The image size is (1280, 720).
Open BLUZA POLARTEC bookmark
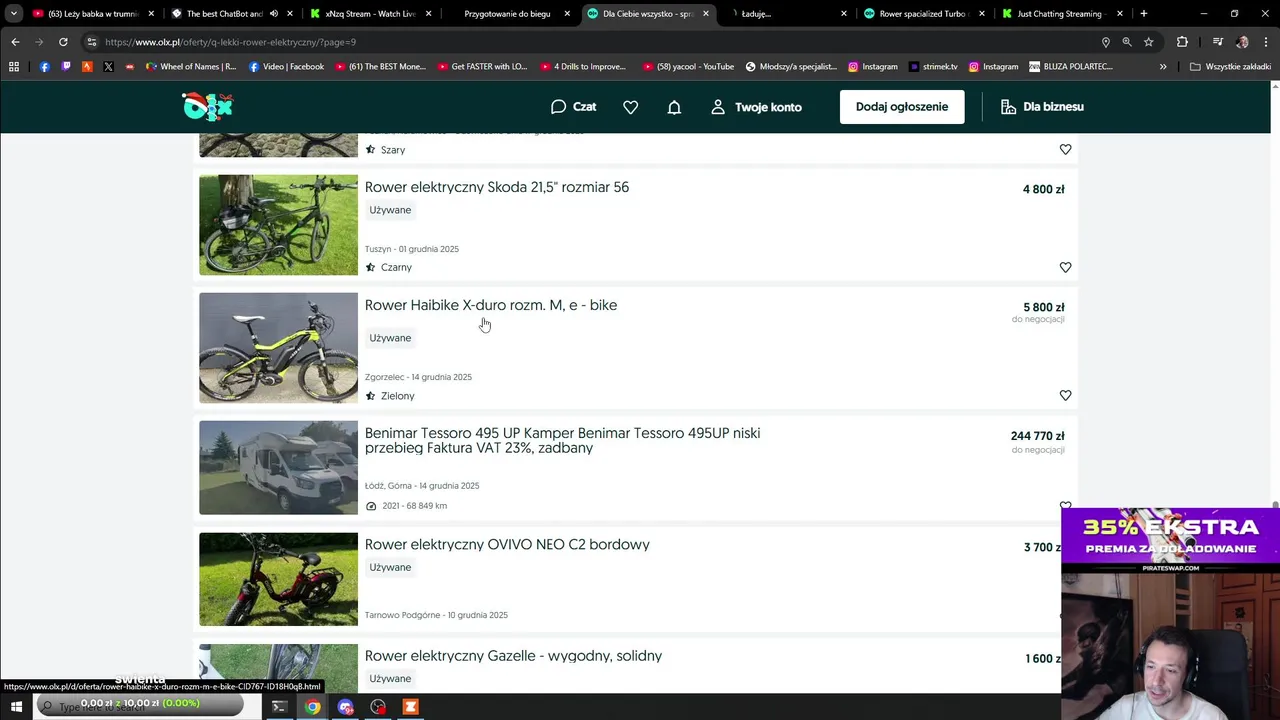tap(1070, 67)
